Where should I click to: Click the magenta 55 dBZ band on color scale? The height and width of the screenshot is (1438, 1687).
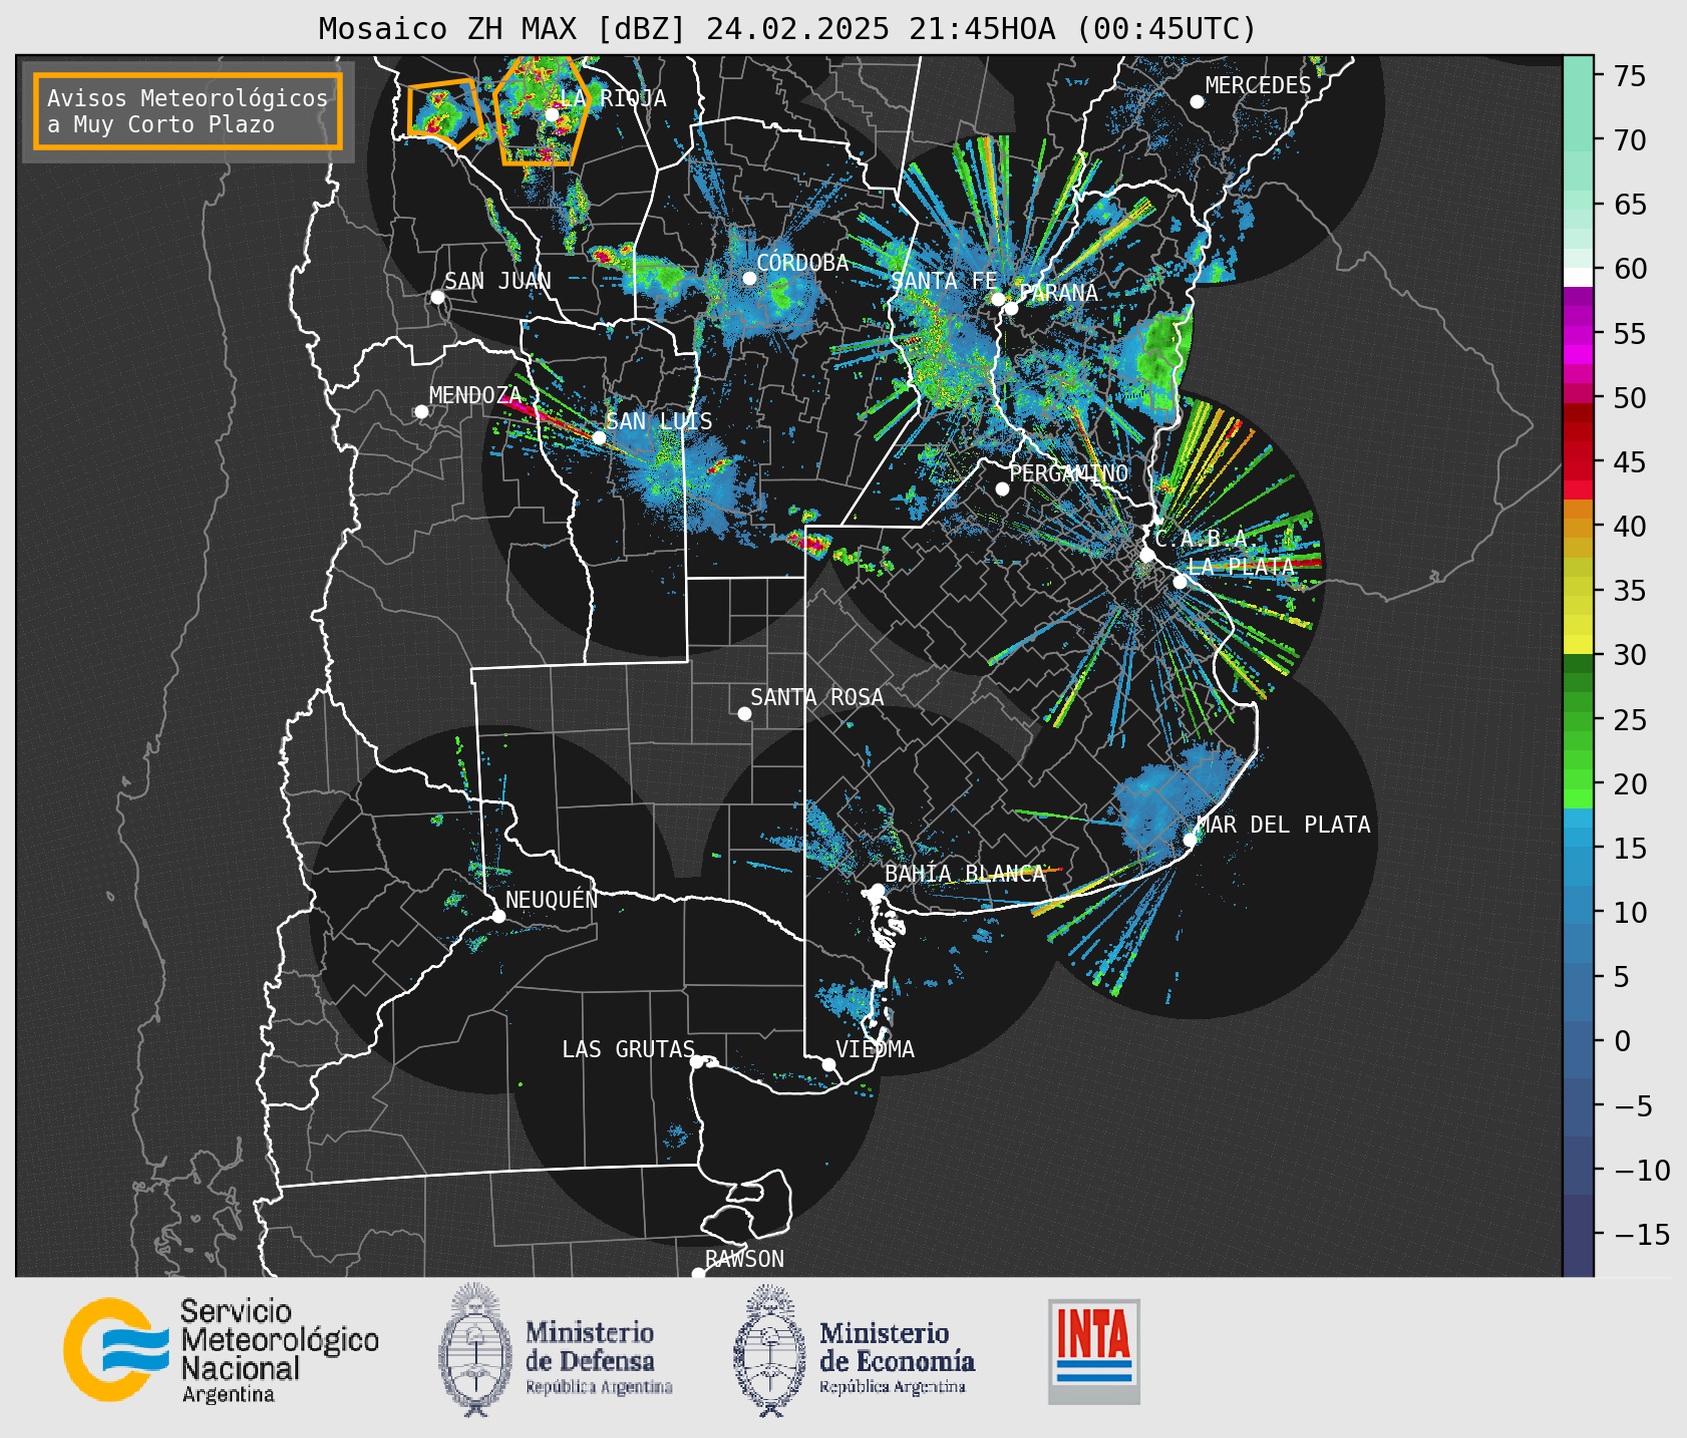pos(1577,333)
